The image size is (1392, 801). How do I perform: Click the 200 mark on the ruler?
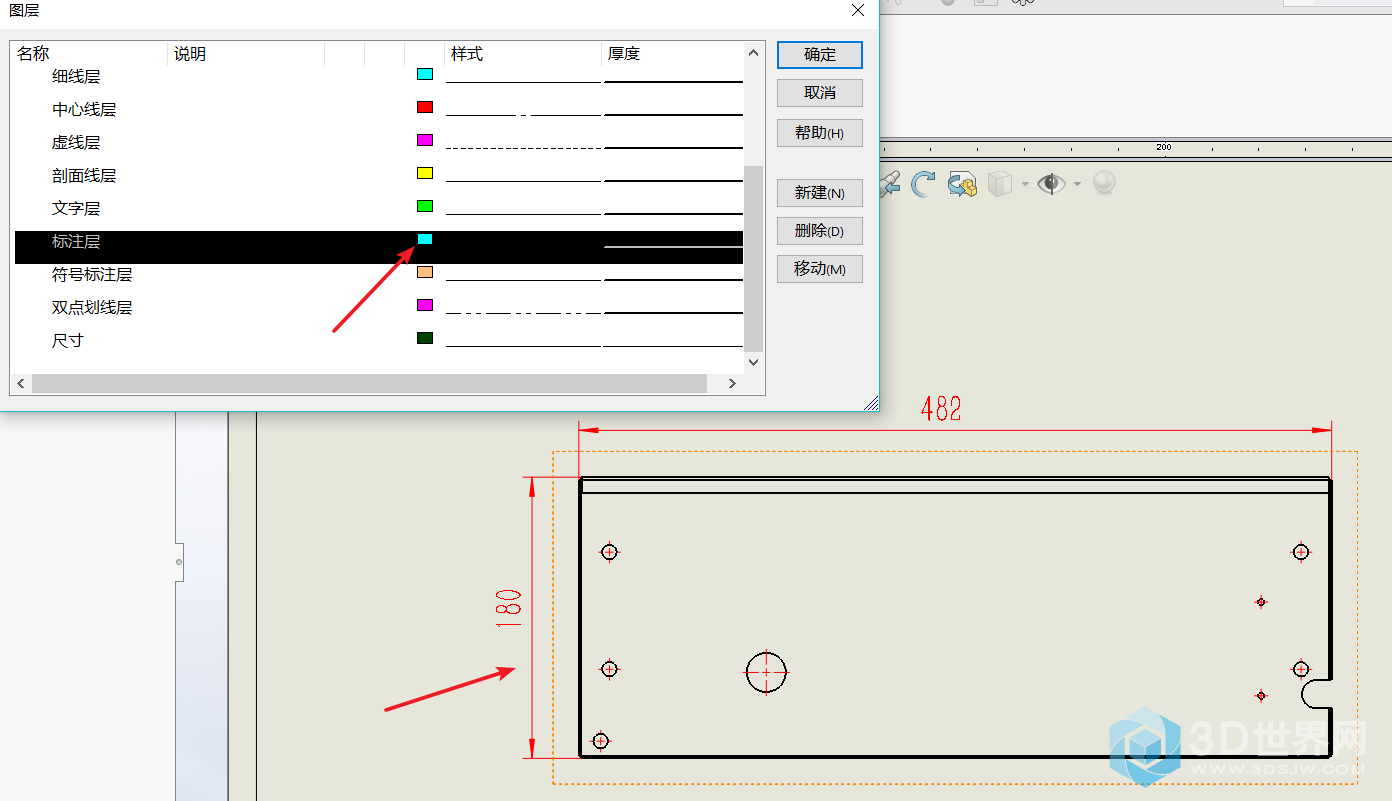tap(1164, 147)
